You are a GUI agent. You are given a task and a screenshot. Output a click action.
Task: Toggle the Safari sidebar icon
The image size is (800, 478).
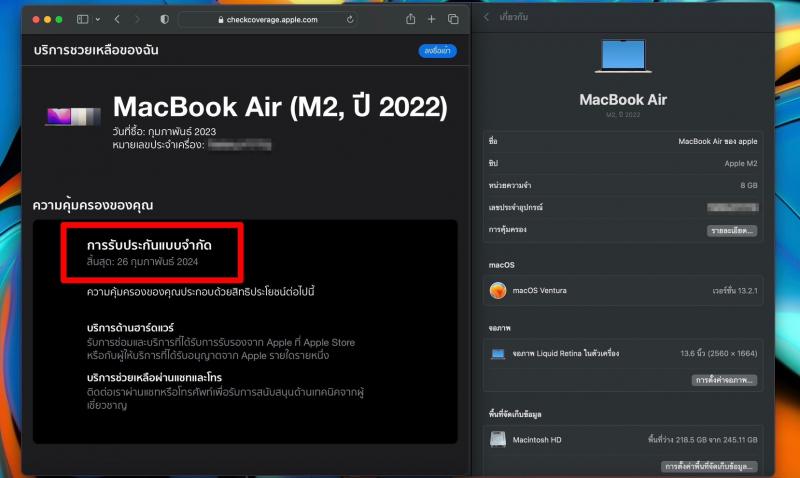[82, 19]
